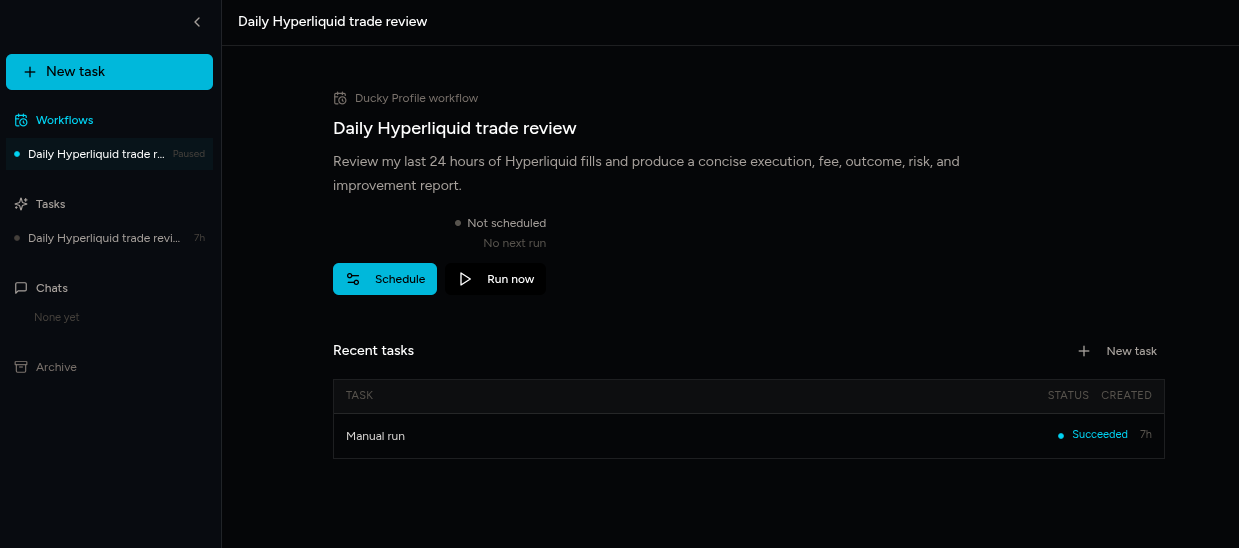
Task: Click the page title Daily Hyperliquid trade review
Action: pyautogui.click(x=332, y=21)
